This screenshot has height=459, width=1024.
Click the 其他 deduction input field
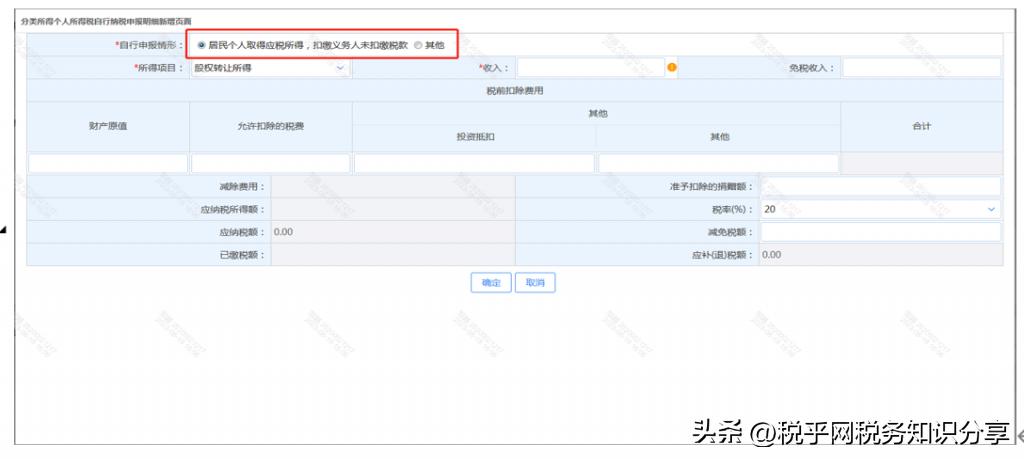(718, 163)
